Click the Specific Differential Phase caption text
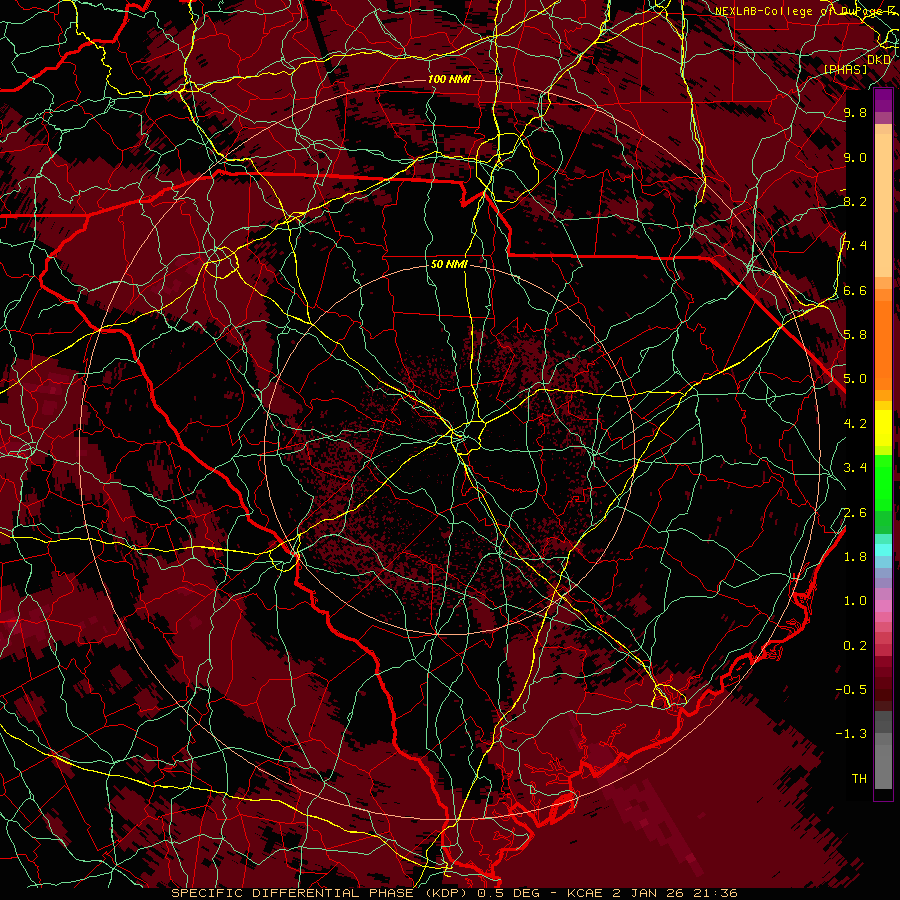Image resolution: width=900 pixels, height=900 pixels. (454, 893)
